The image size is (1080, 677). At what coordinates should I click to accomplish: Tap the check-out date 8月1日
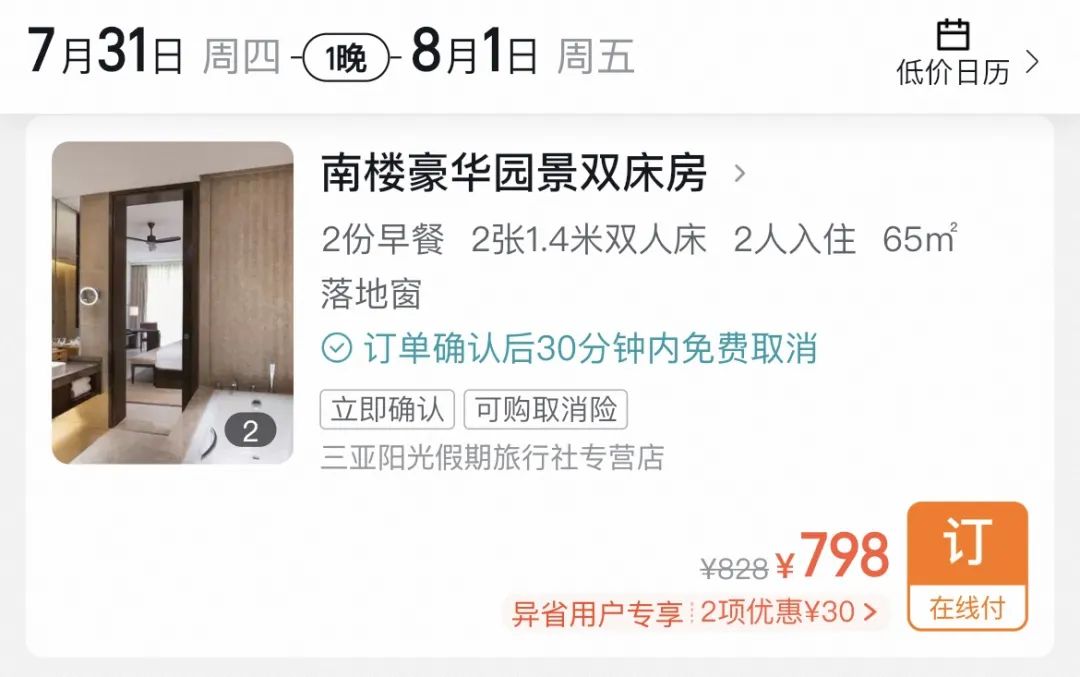click(475, 52)
